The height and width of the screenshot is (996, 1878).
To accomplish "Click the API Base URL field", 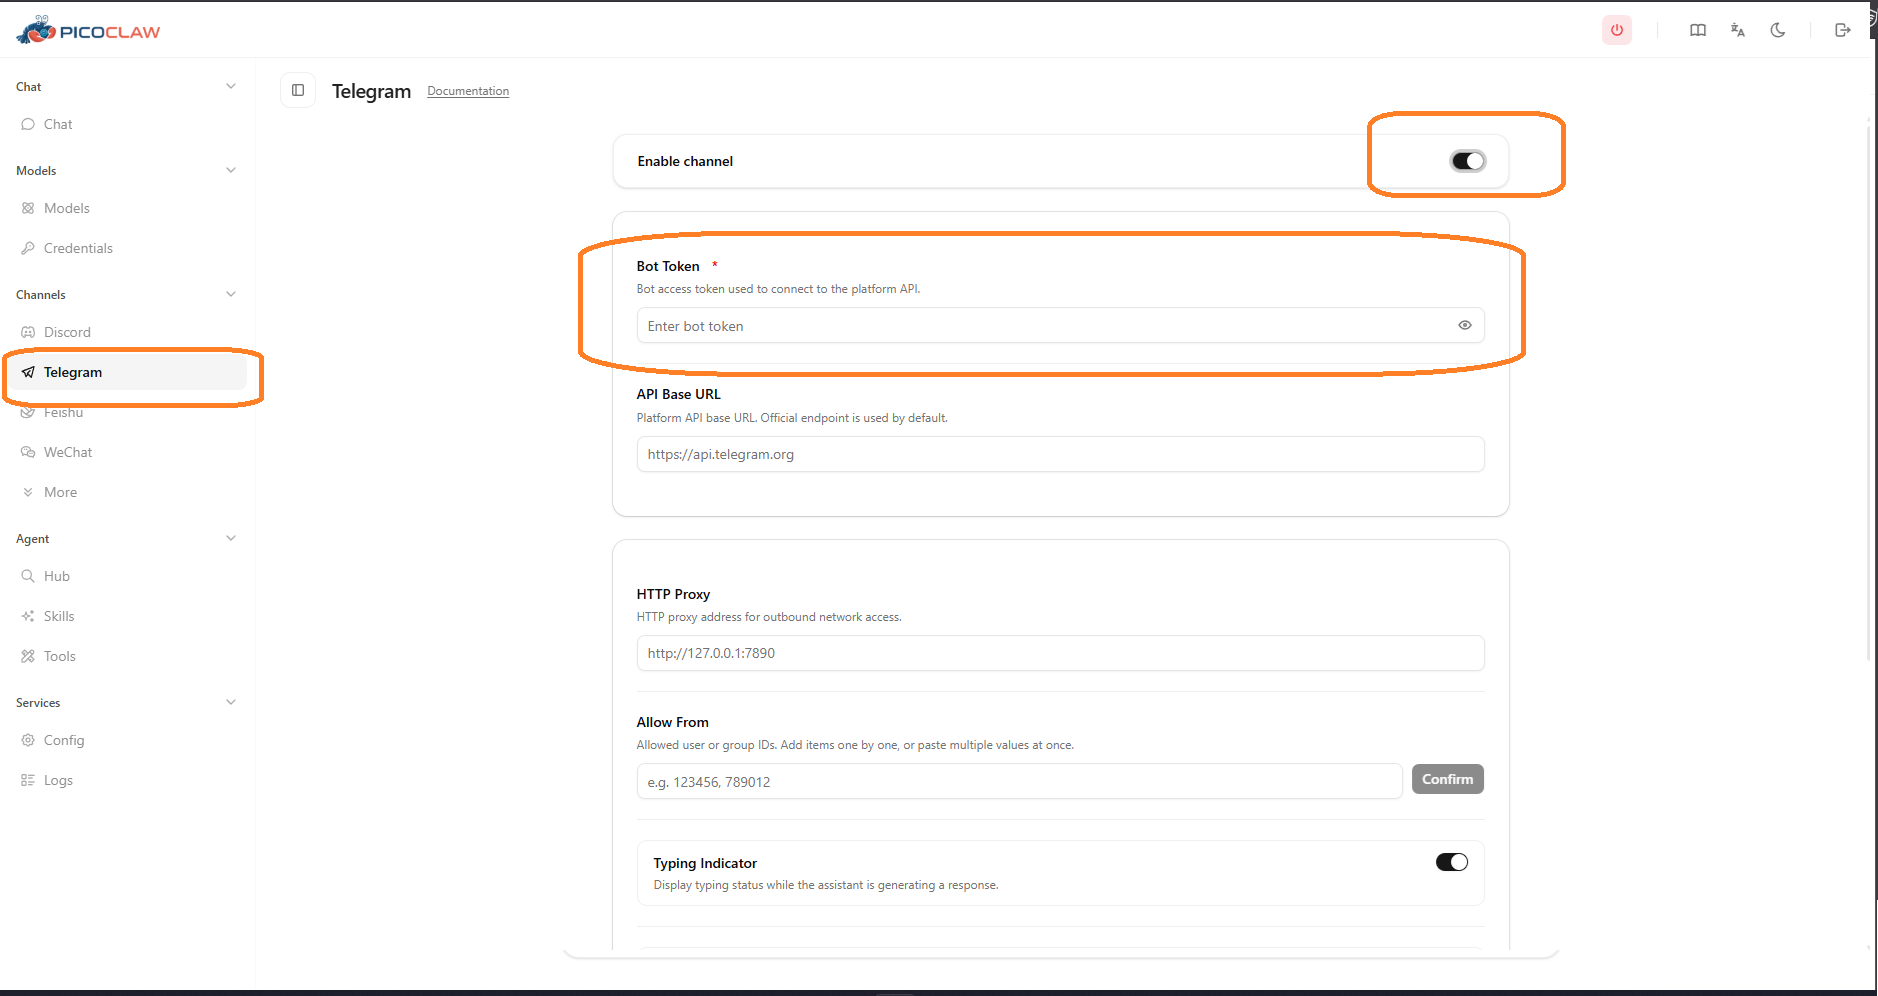I will coord(1060,454).
